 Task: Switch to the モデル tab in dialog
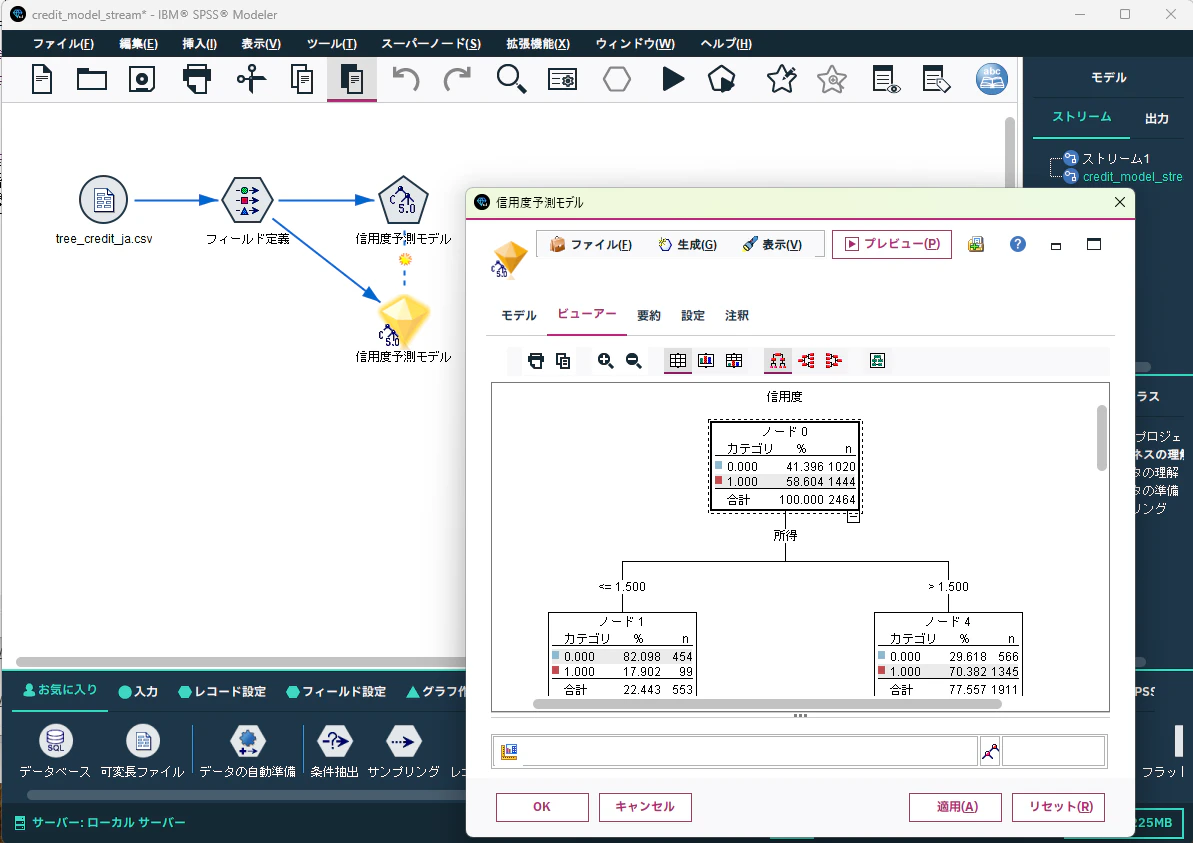tap(519, 315)
